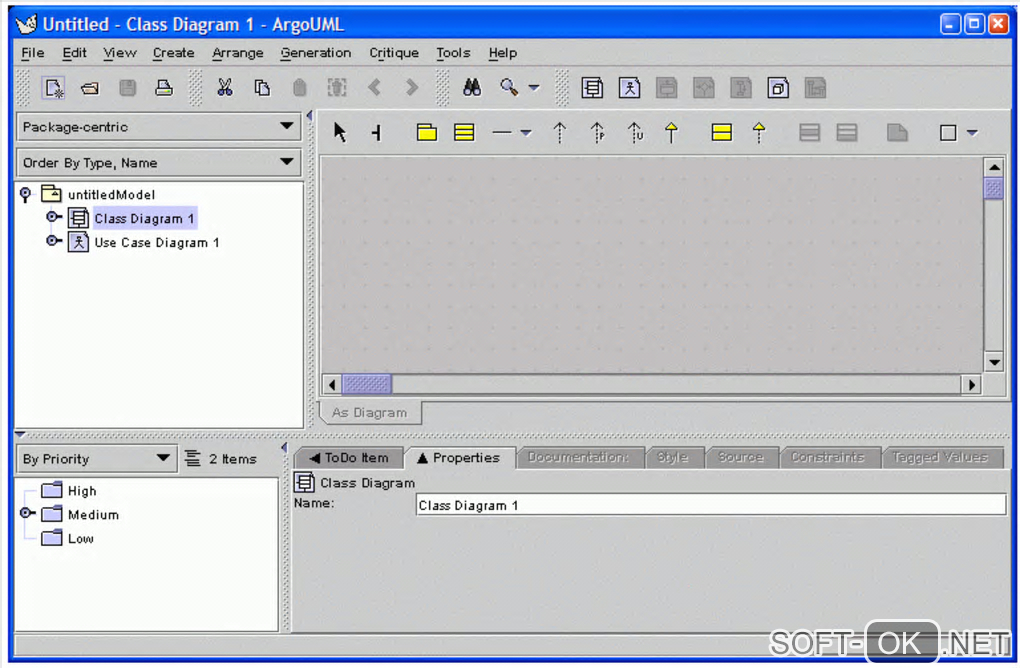Click the Name field showing Class Diagram 1
This screenshot has height=668, width=1020.
point(710,505)
